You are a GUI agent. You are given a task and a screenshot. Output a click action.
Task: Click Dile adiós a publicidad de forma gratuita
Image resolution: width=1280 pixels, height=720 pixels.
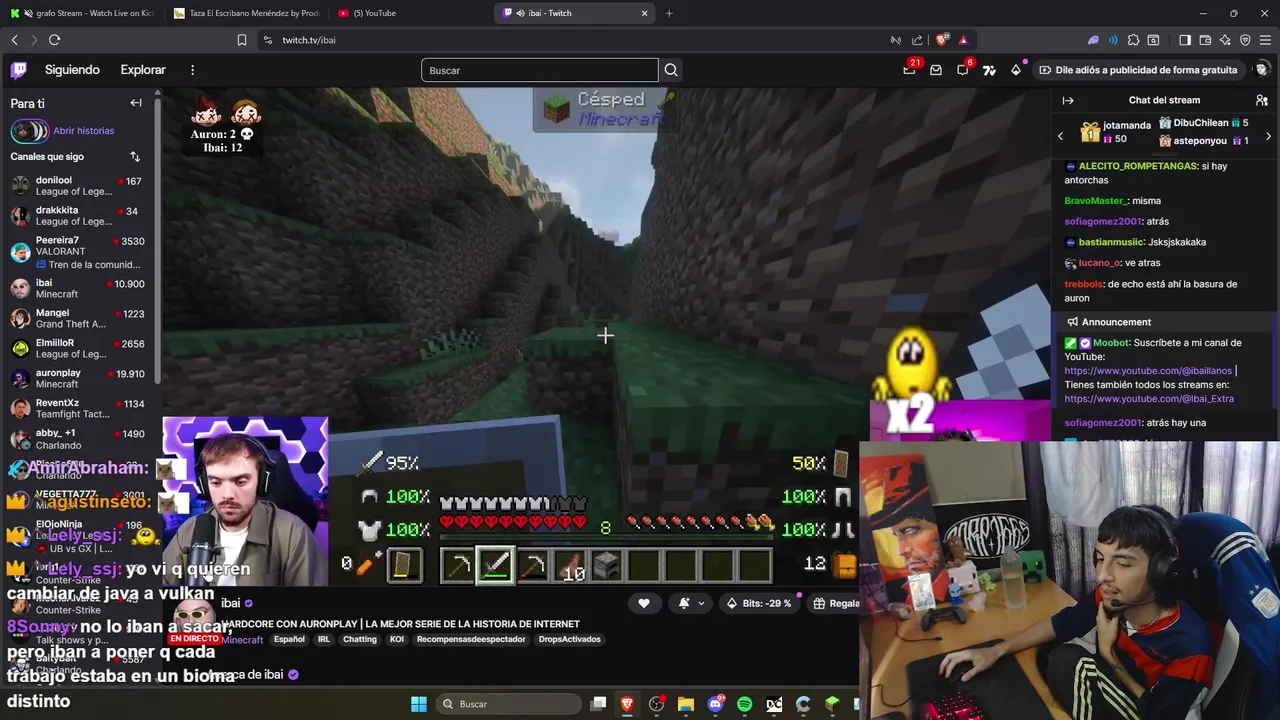click(x=1138, y=70)
